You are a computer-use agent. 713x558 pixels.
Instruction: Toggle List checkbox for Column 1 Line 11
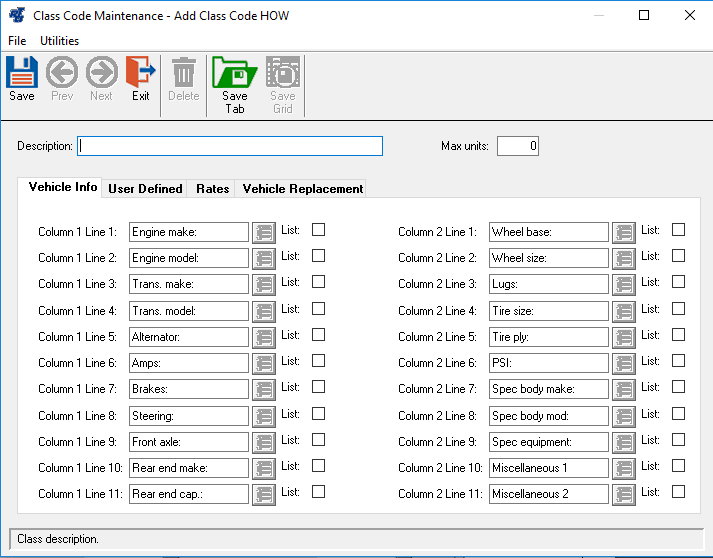319,492
